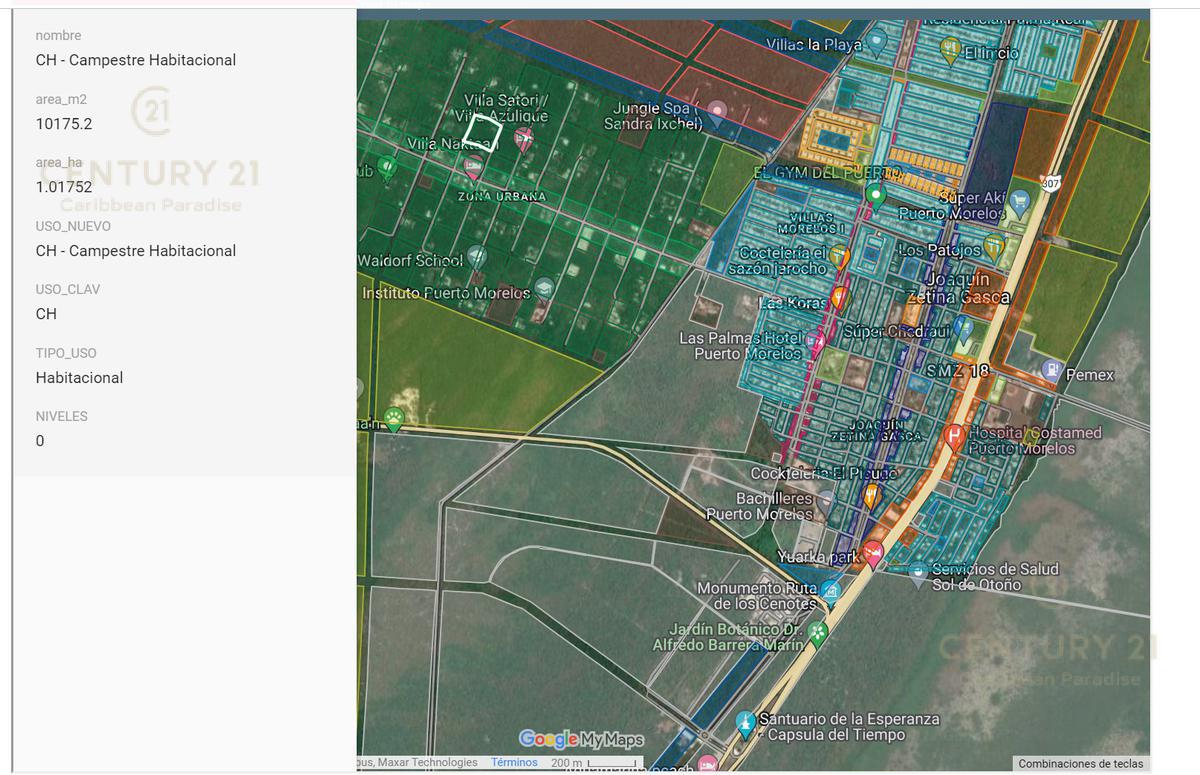Select the white-outlined parcel polygon
The image size is (1200, 775).
point(482,133)
